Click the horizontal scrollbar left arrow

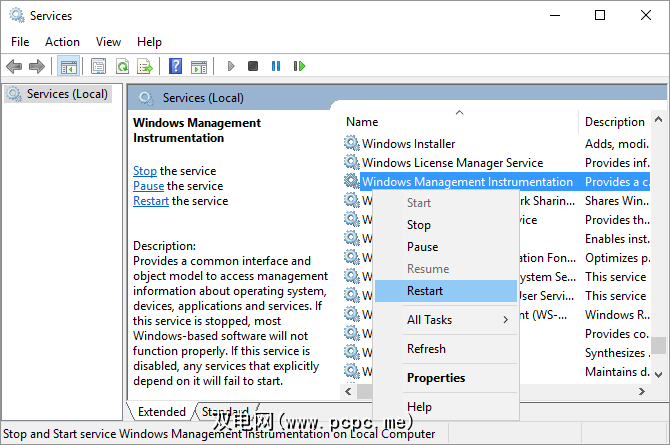click(x=348, y=392)
